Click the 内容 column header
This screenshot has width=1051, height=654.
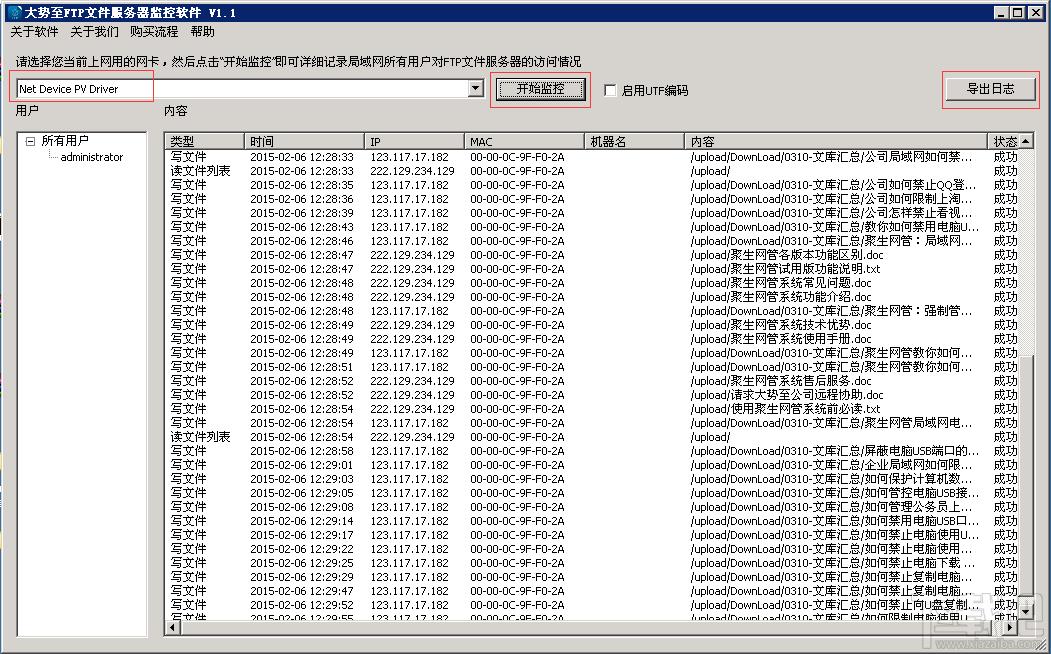tap(836, 142)
